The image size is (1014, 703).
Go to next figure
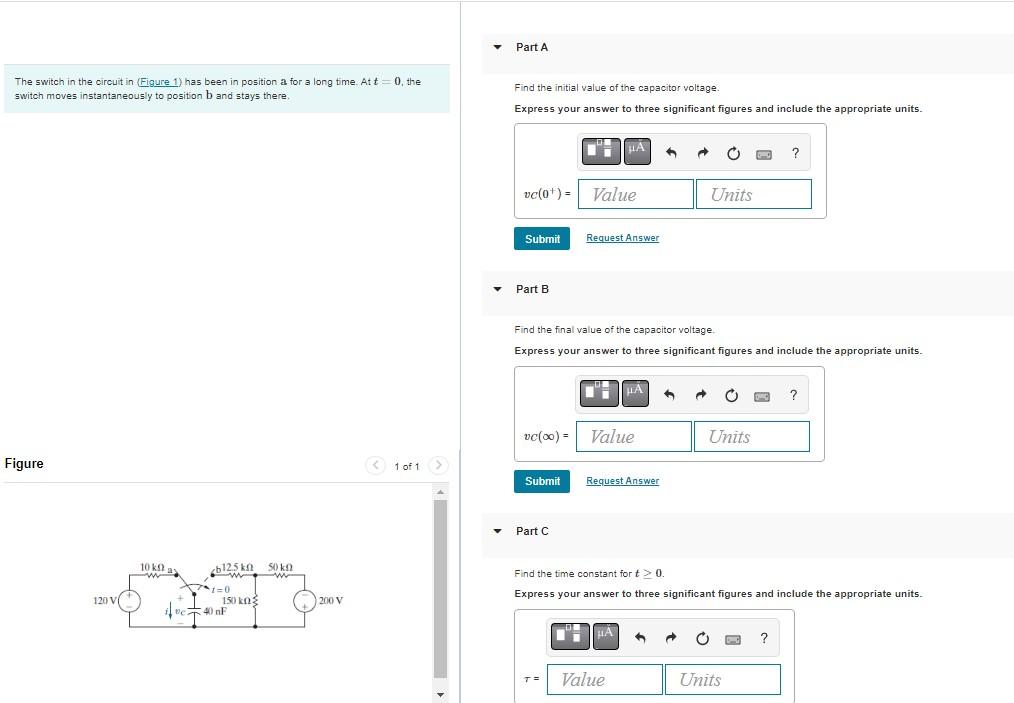(x=438, y=465)
